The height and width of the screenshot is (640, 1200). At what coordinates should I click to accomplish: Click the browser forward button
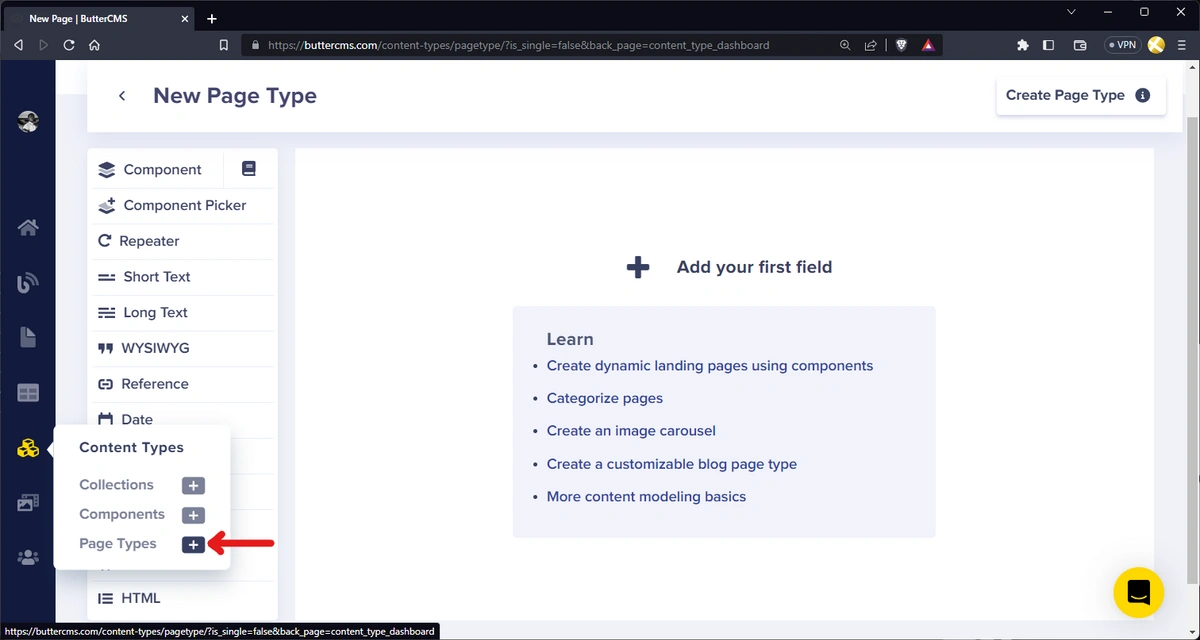point(43,45)
